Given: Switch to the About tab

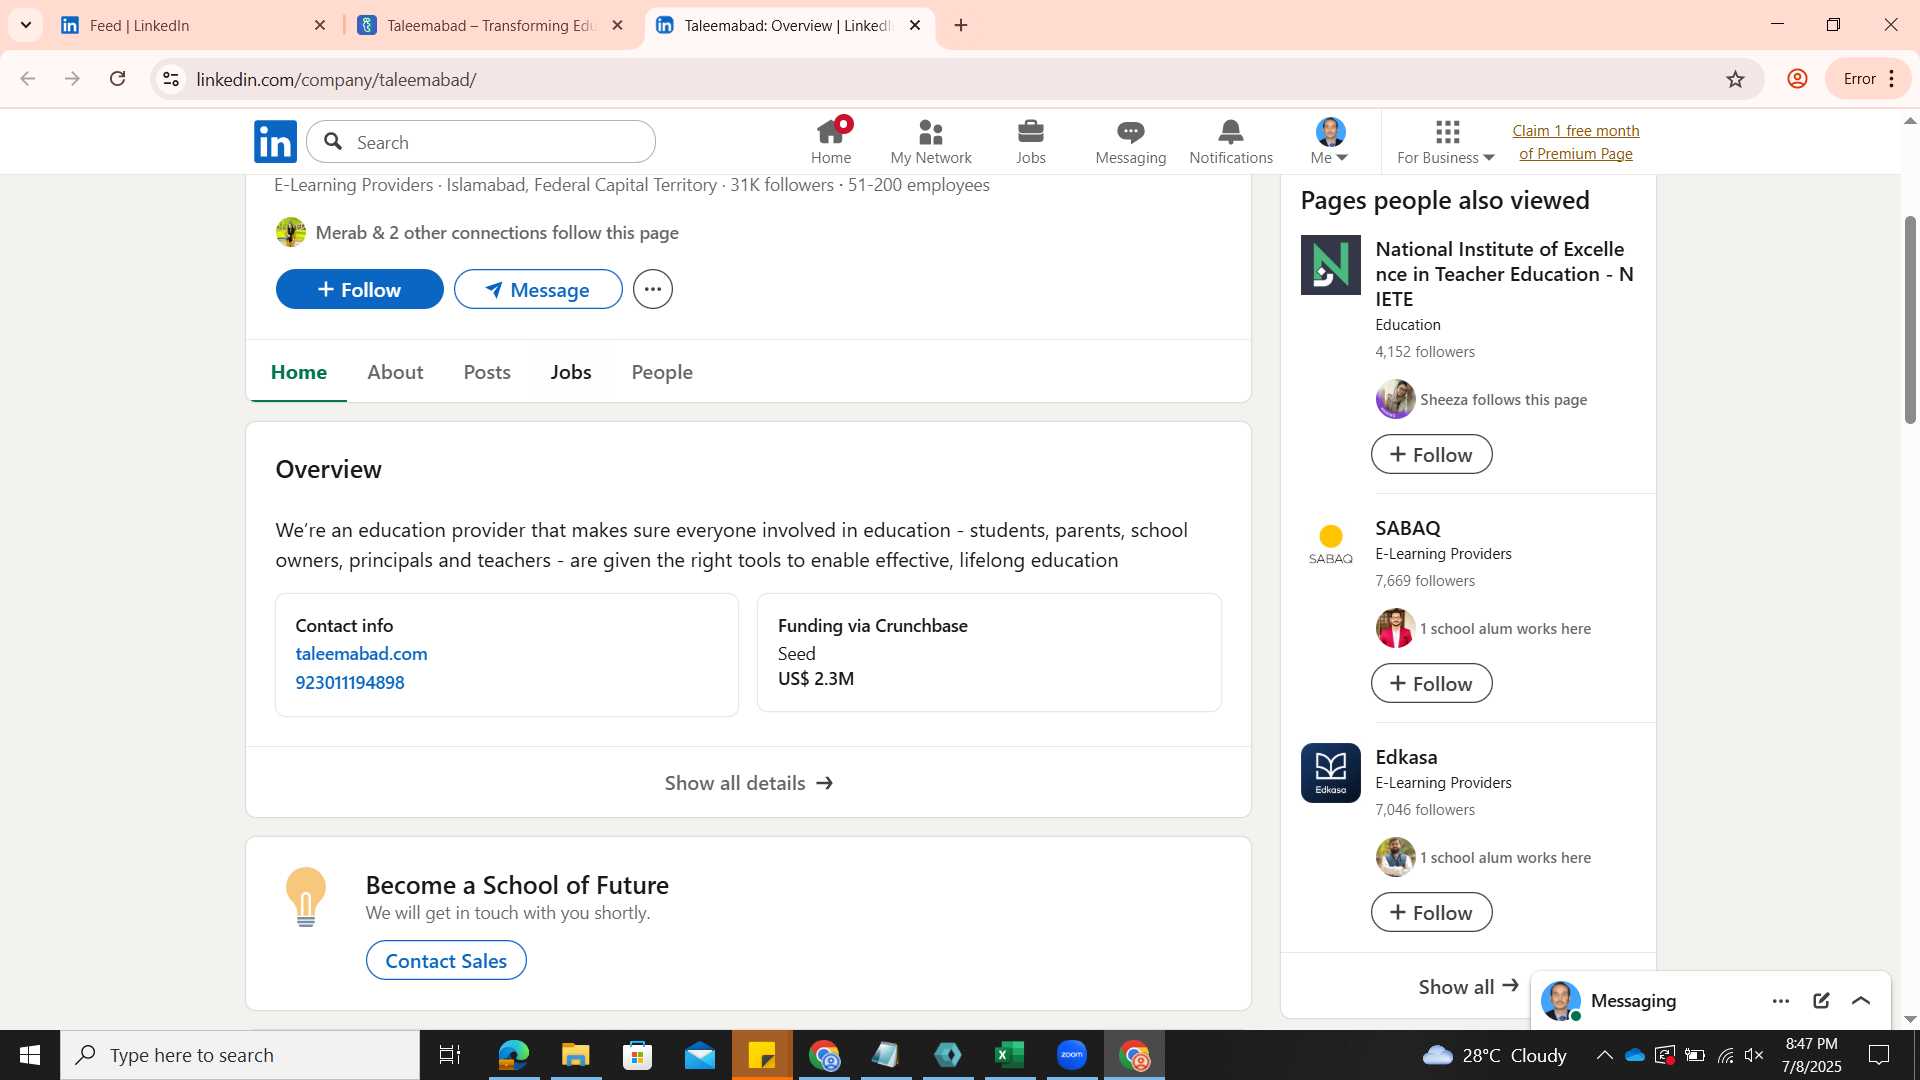Looking at the screenshot, I should [x=395, y=372].
